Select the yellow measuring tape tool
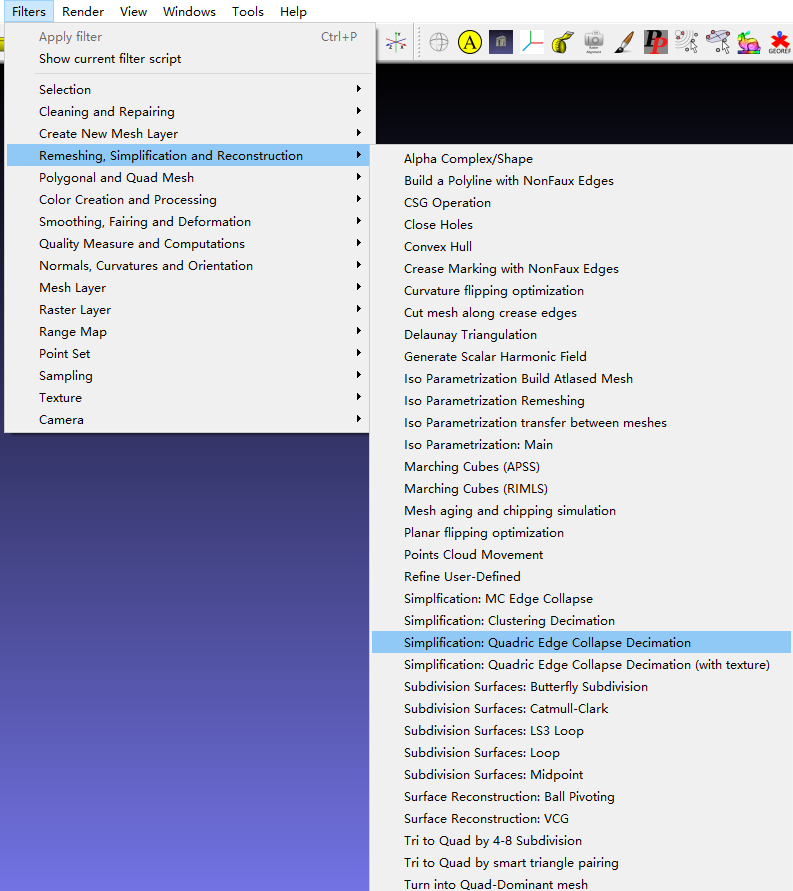 (x=562, y=42)
